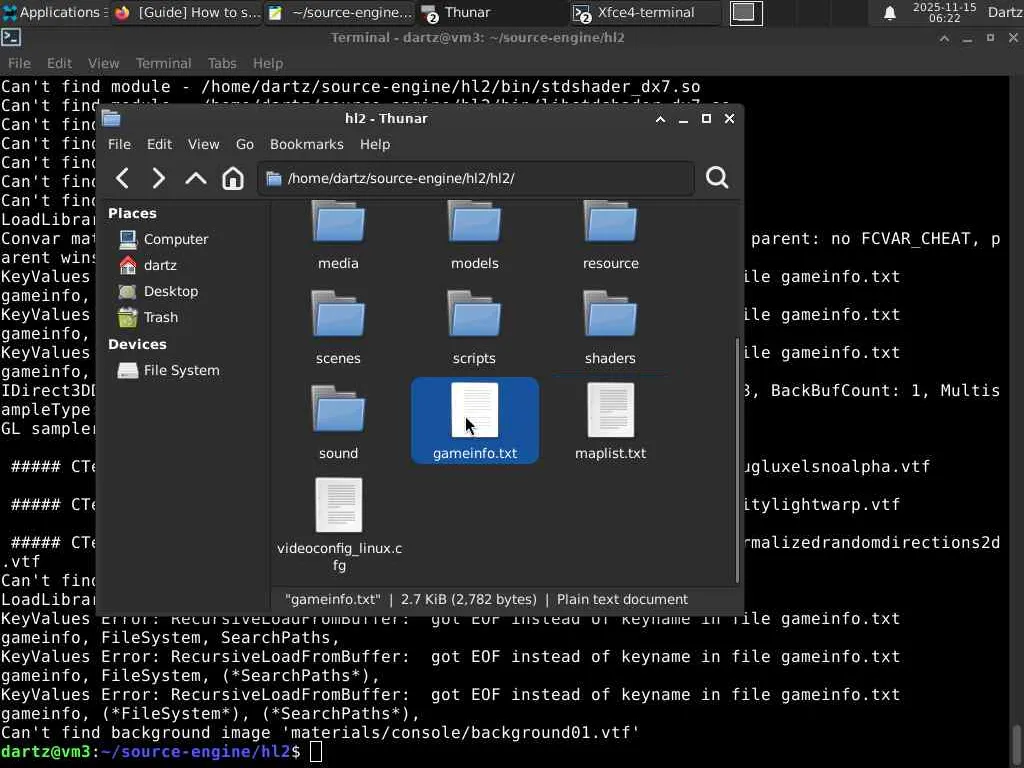This screenshot has width=1024, height=768.
Task: Open Terminal window View menu
Action: click(103, 63)
